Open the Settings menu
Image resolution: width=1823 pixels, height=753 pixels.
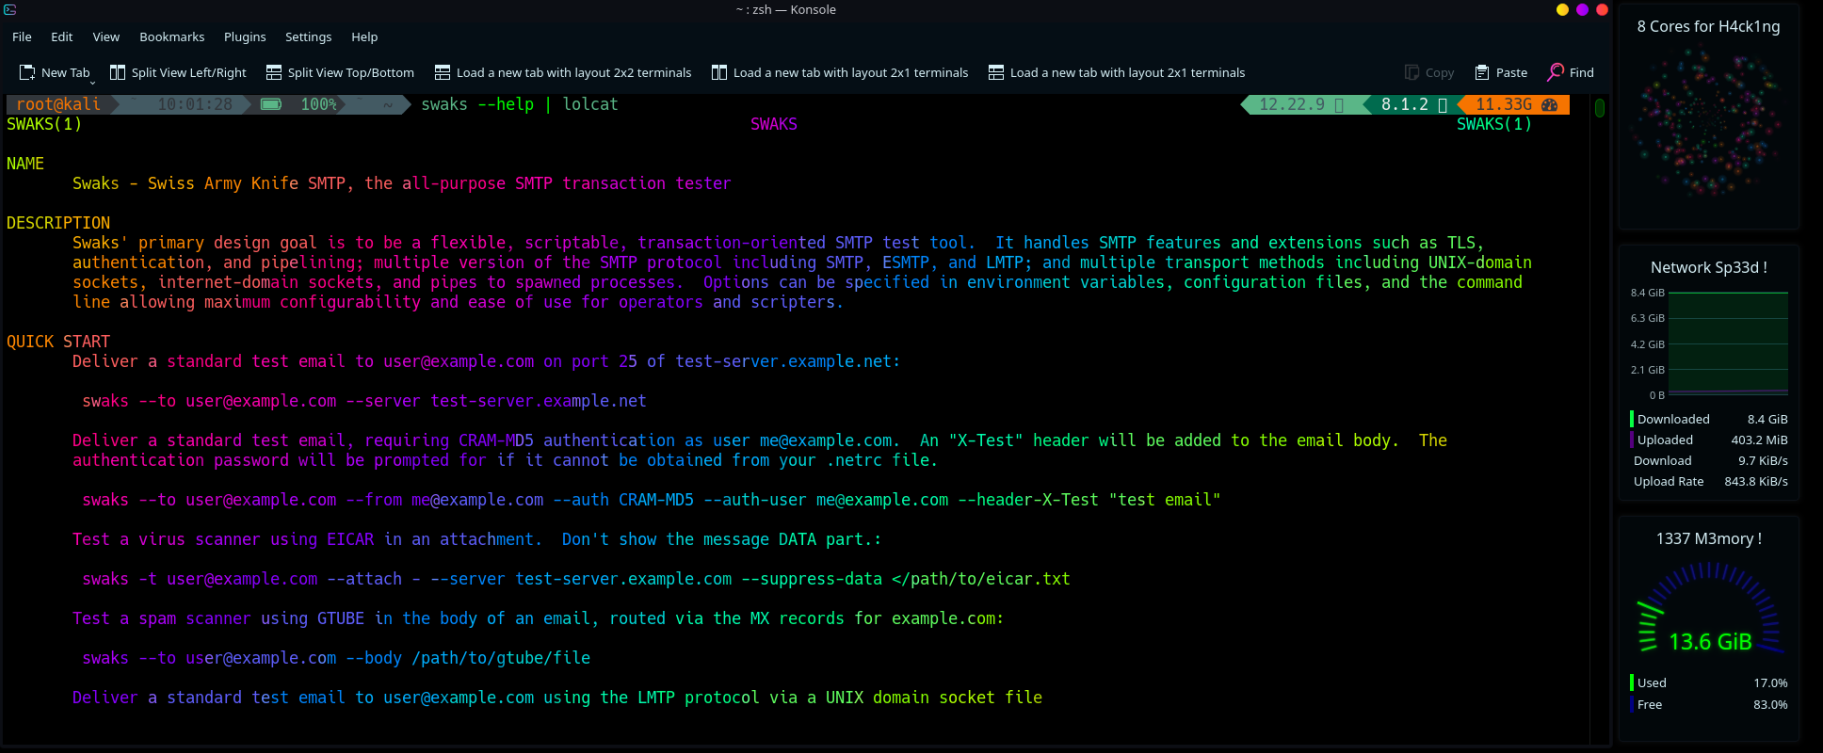point(308,37)
